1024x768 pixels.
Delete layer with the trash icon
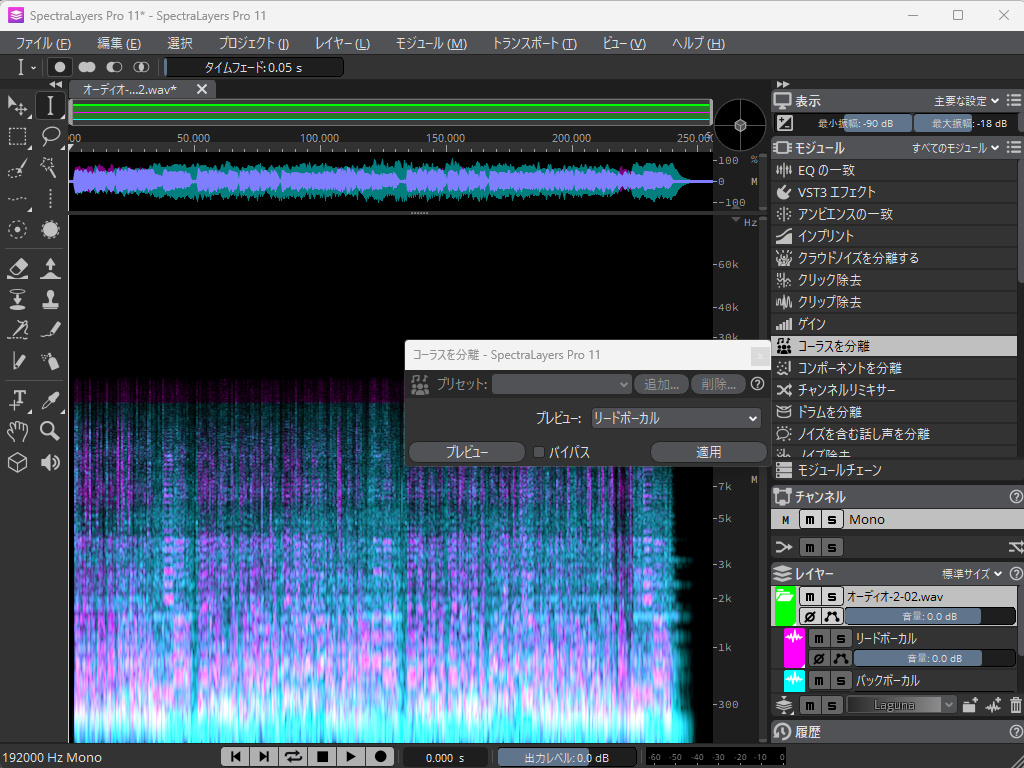pos(1016,705)
